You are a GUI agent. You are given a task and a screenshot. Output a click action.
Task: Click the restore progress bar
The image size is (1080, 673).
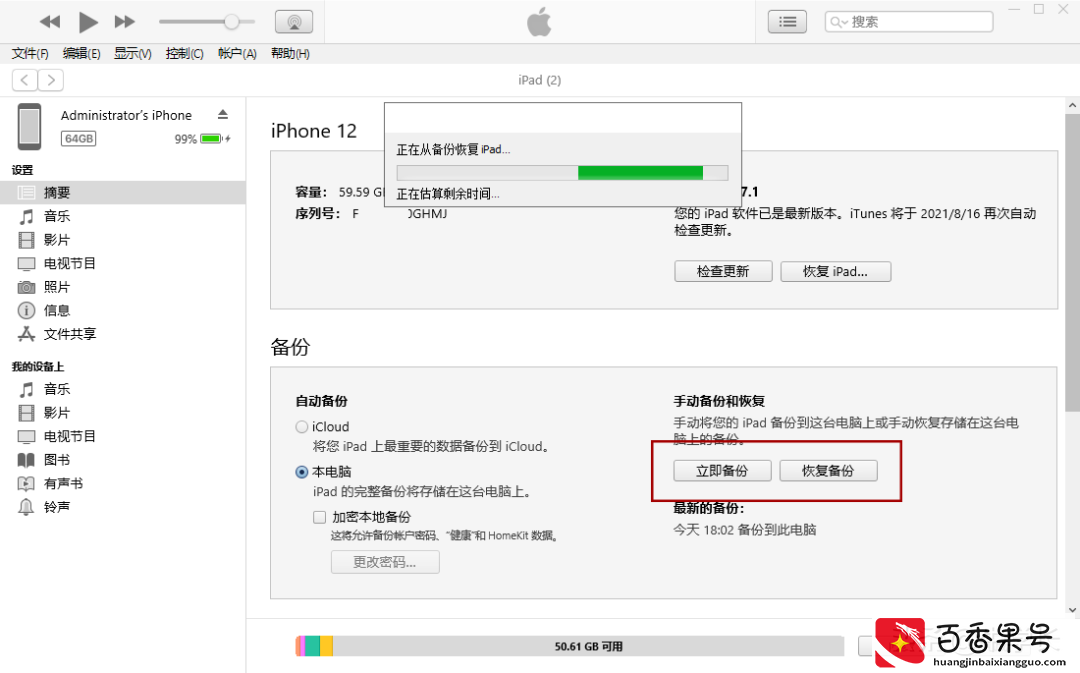tap(562, 173)
